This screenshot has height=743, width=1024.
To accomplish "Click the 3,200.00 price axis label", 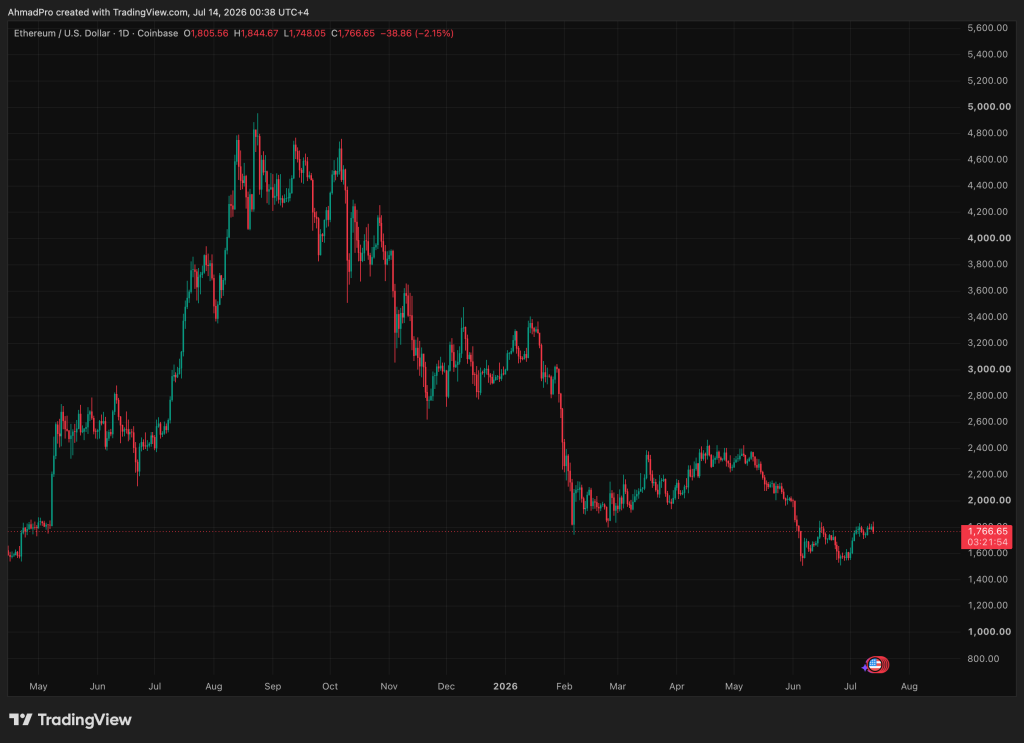I will pyautogui.click(x=987, y=343).
